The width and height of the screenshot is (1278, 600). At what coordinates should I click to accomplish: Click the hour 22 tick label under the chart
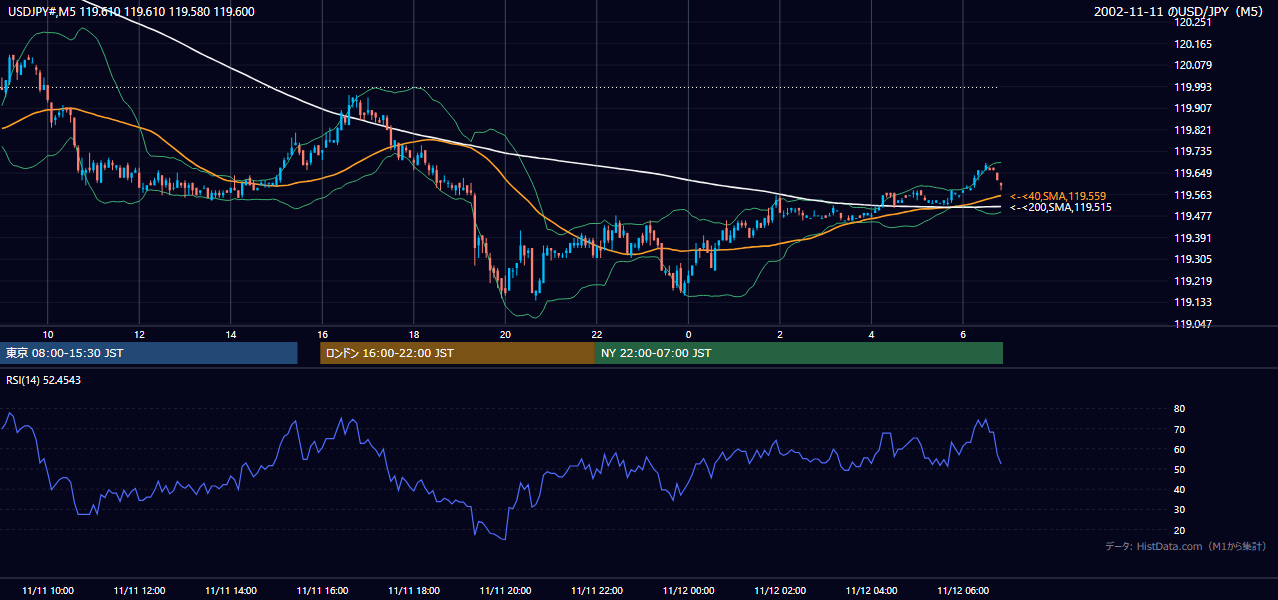tap(597, 334)
